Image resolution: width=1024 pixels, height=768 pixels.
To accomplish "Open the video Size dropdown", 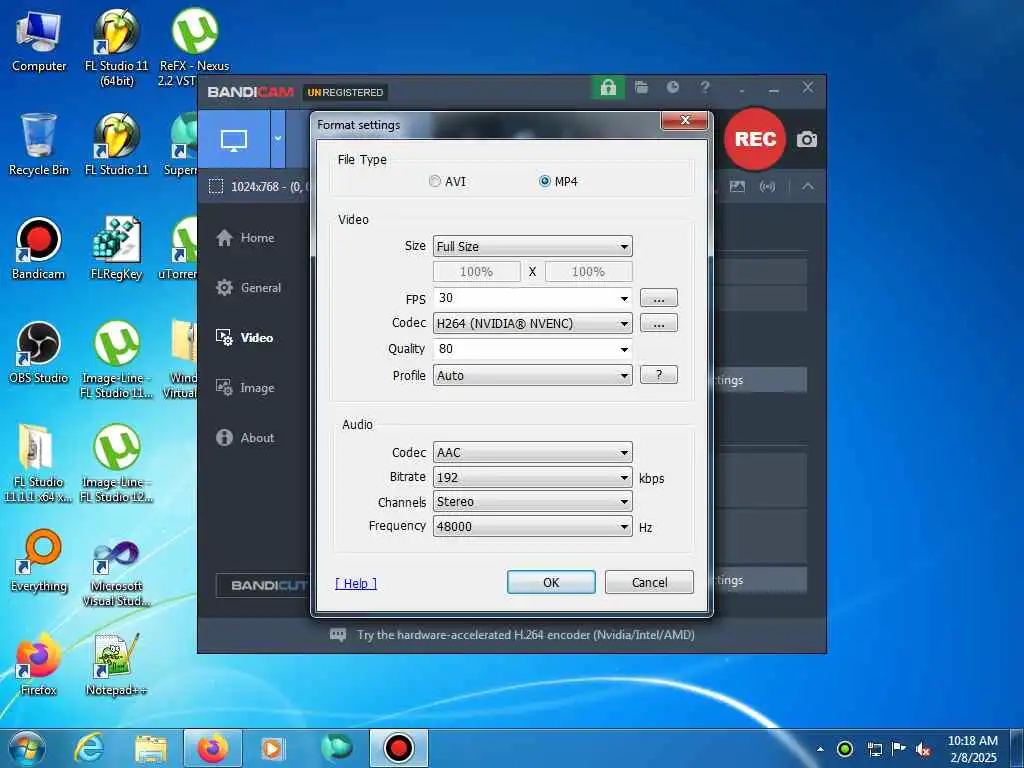I will tap(532, 246).
